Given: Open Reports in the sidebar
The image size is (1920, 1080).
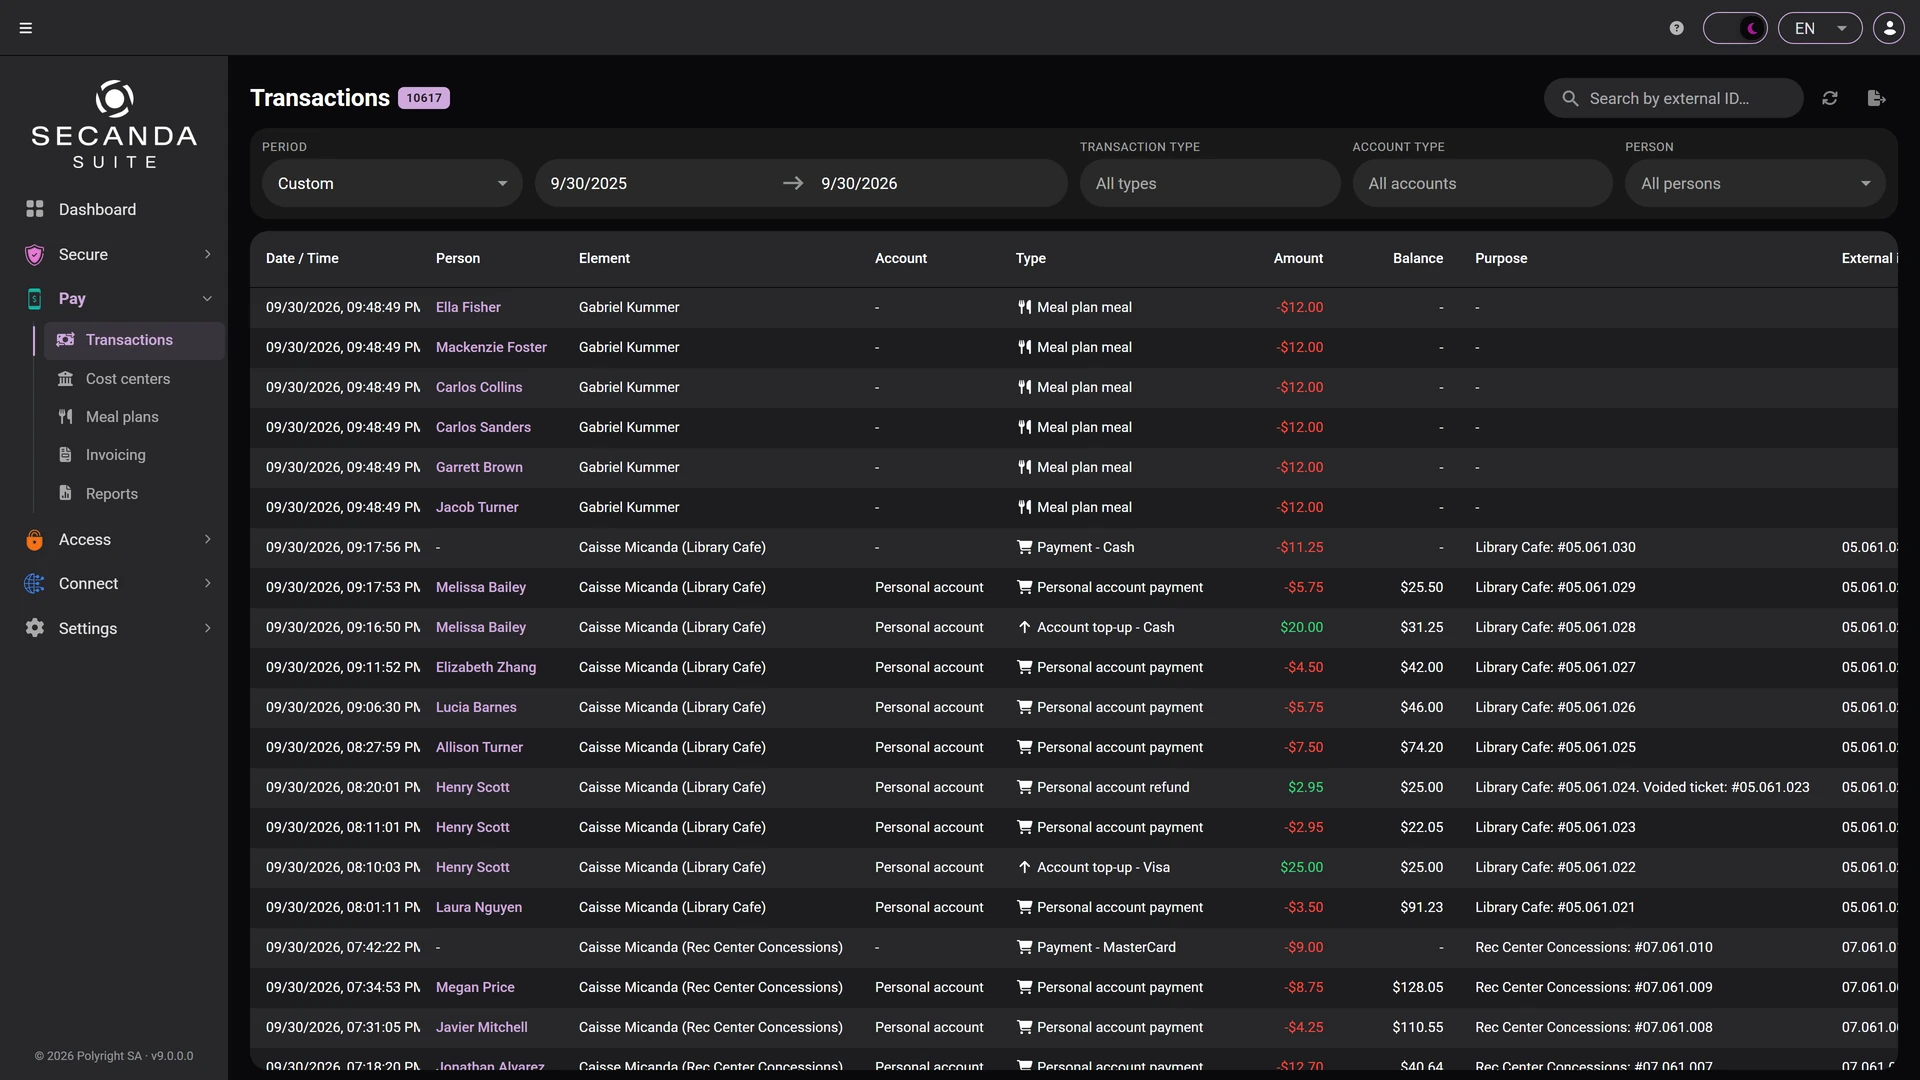Looking at the screenshot, I should (x=134, y=494).
